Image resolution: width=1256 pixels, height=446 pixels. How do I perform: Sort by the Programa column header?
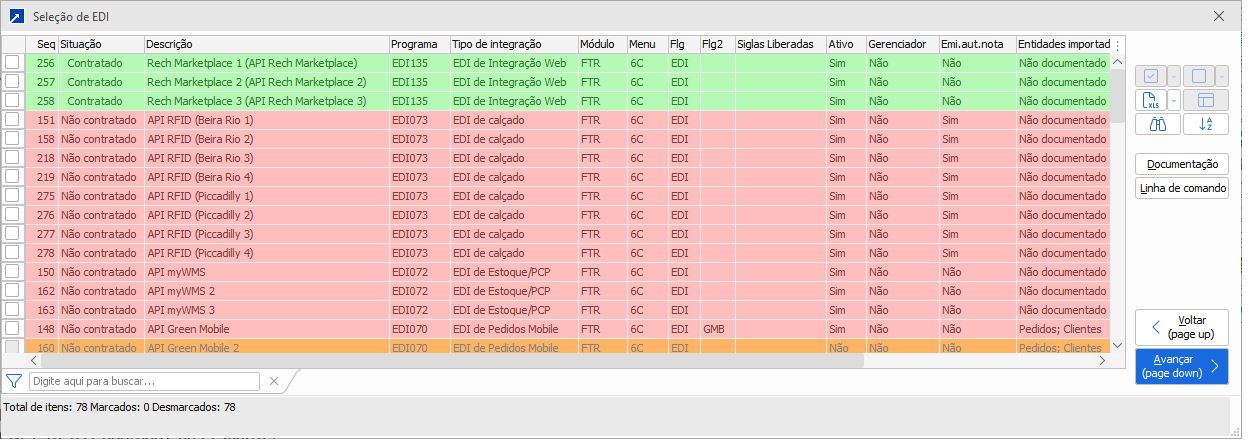419,45
